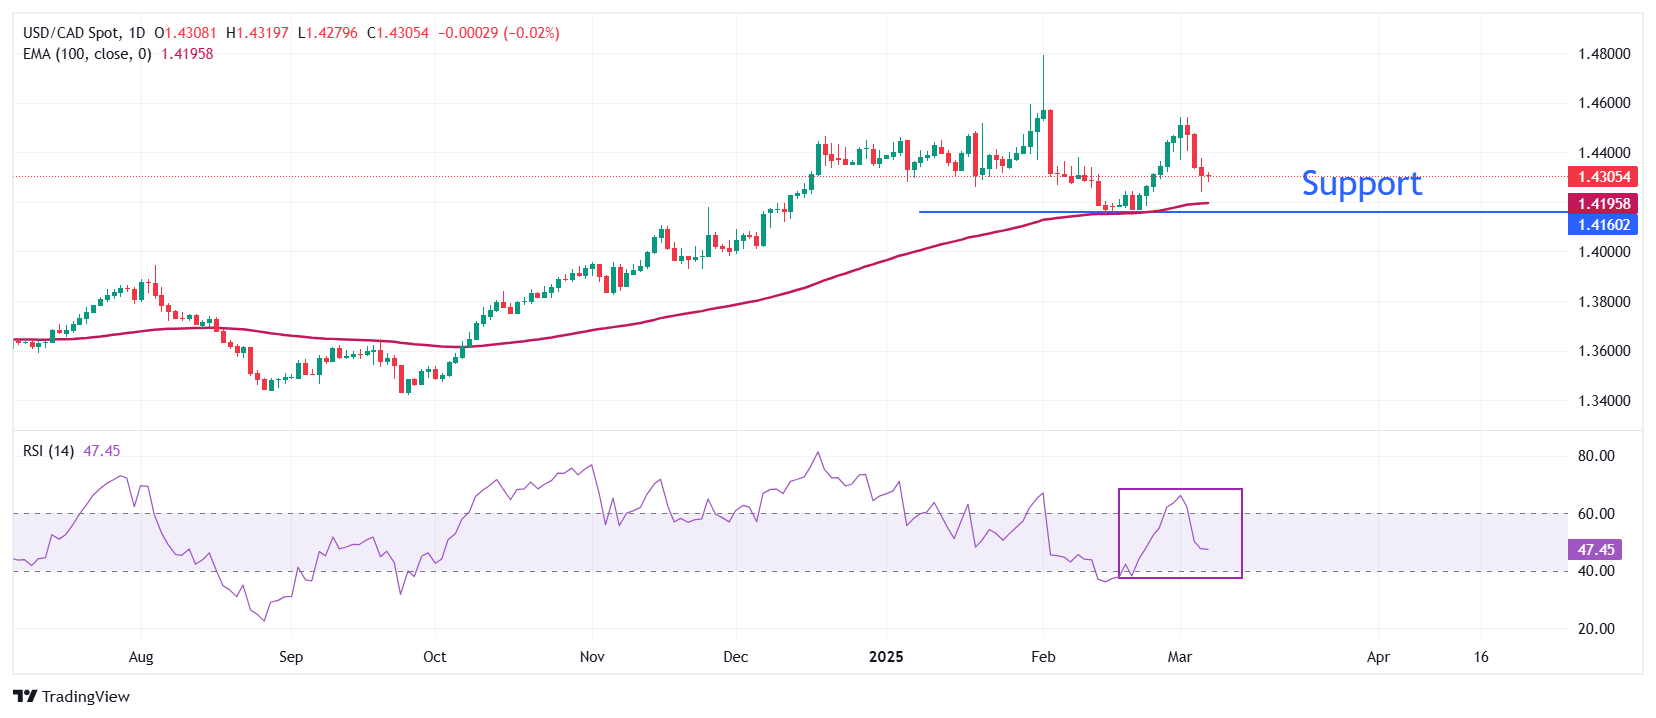
Task: Click the blue 1.41602 support price tag
Action: tap(1603, 225)
